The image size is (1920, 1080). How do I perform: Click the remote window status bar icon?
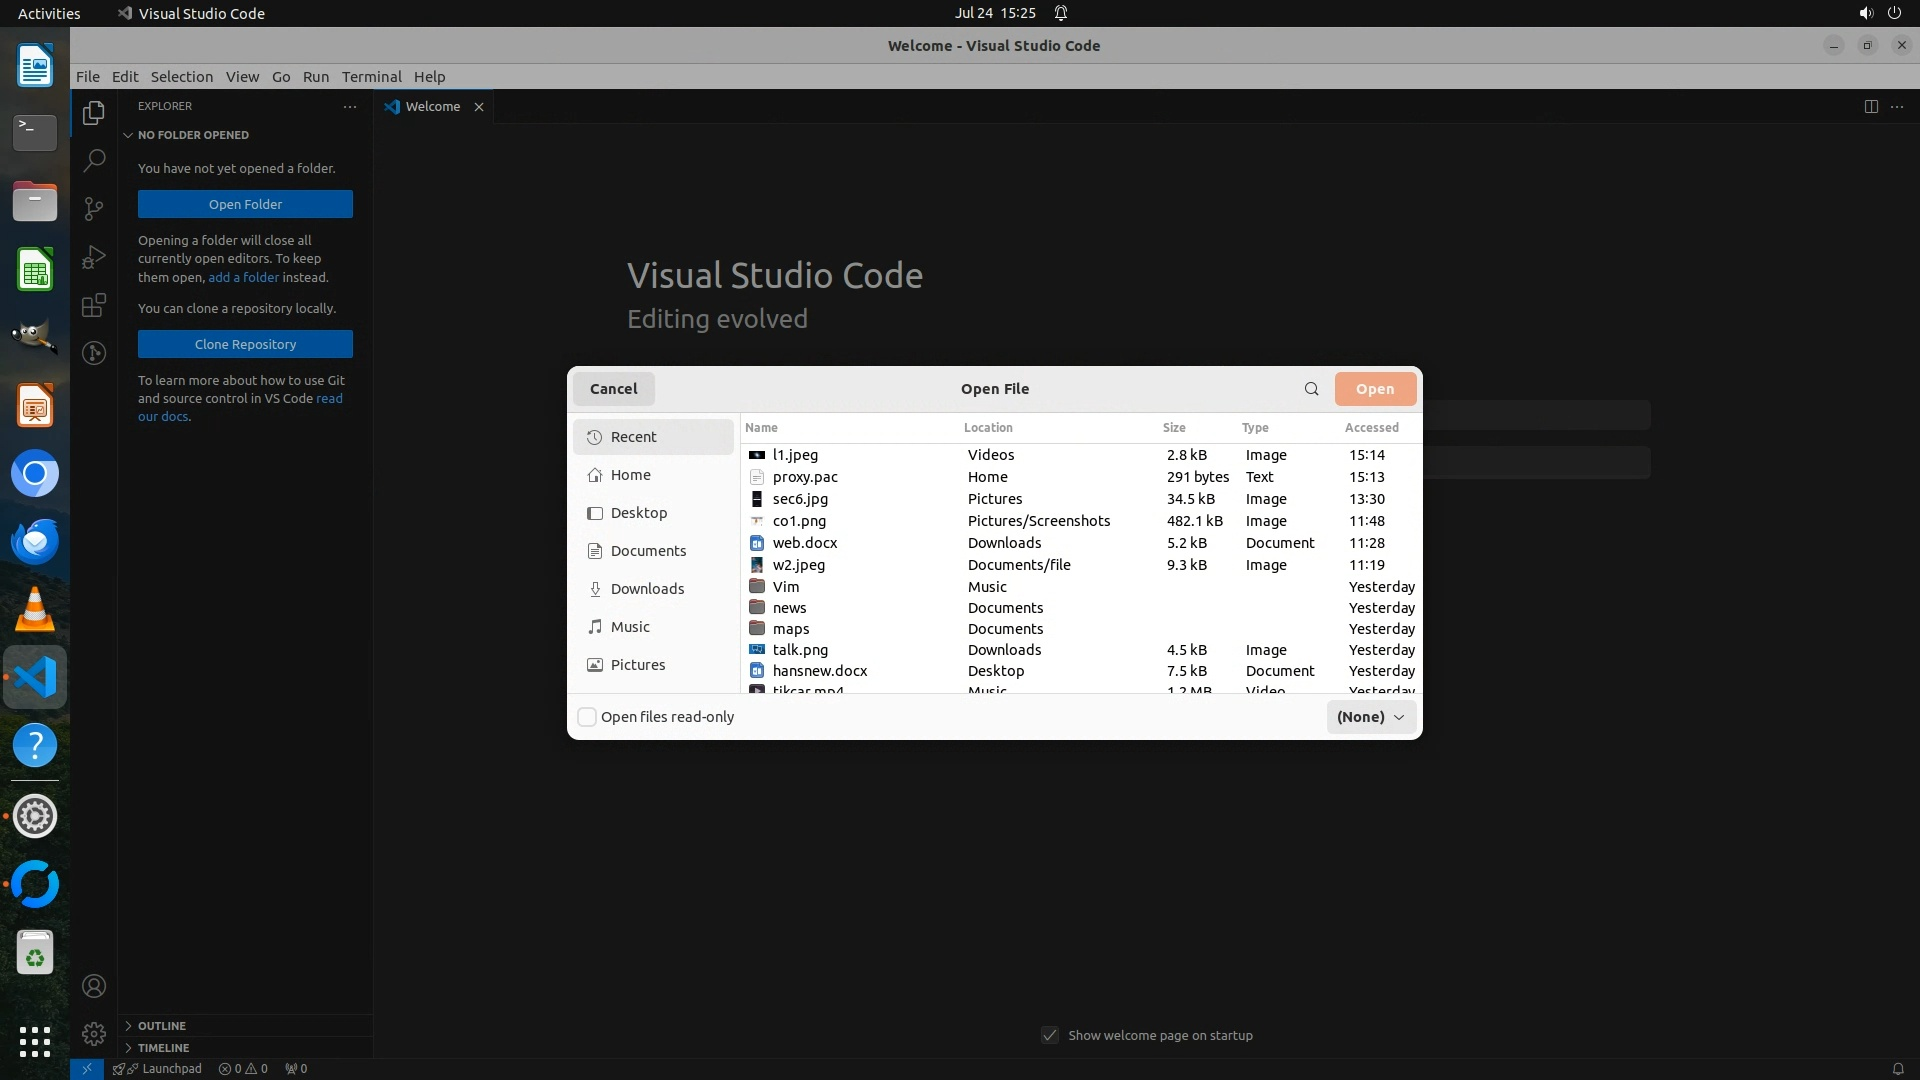click(87, 1068)
